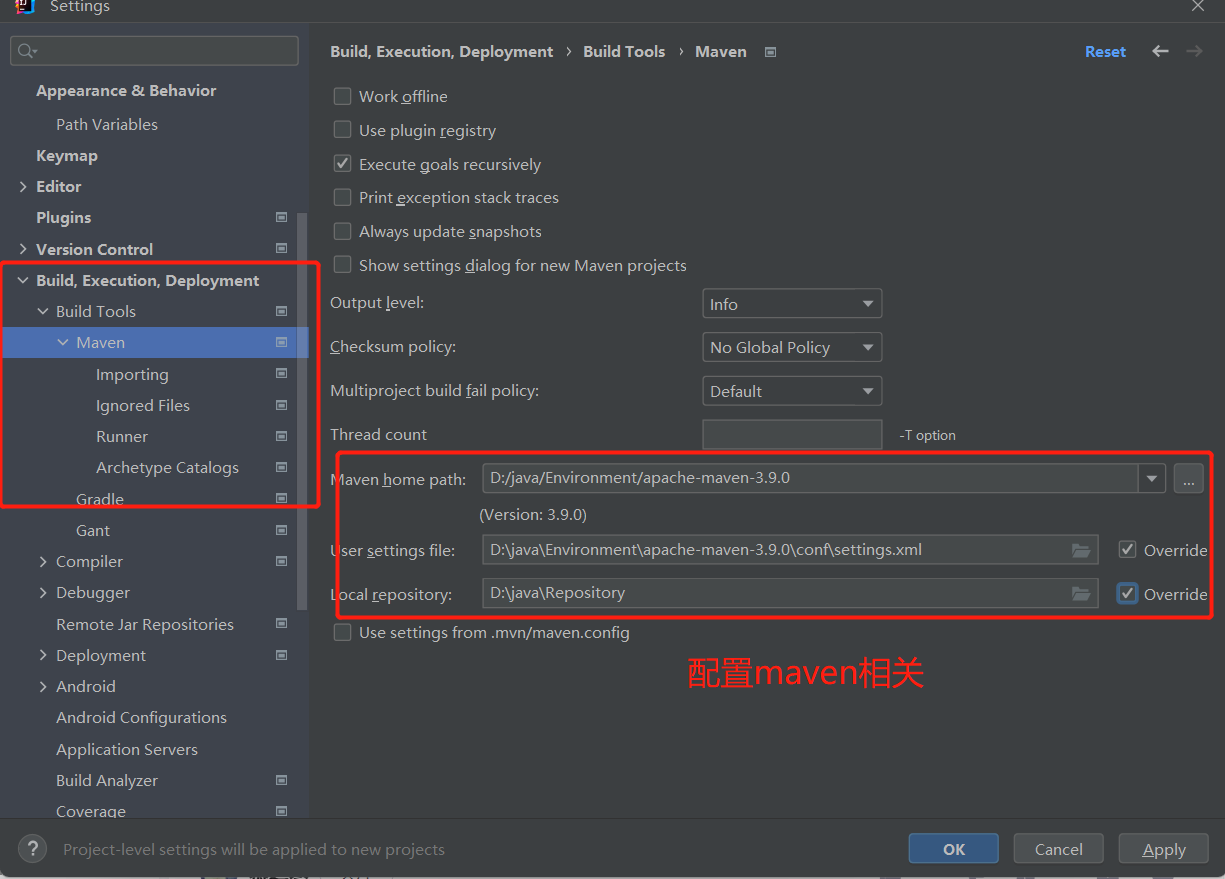The width and height of the screenshot is (1225, 879).
Task: Browse folder for User settings file
Action: click(1080, 550)
